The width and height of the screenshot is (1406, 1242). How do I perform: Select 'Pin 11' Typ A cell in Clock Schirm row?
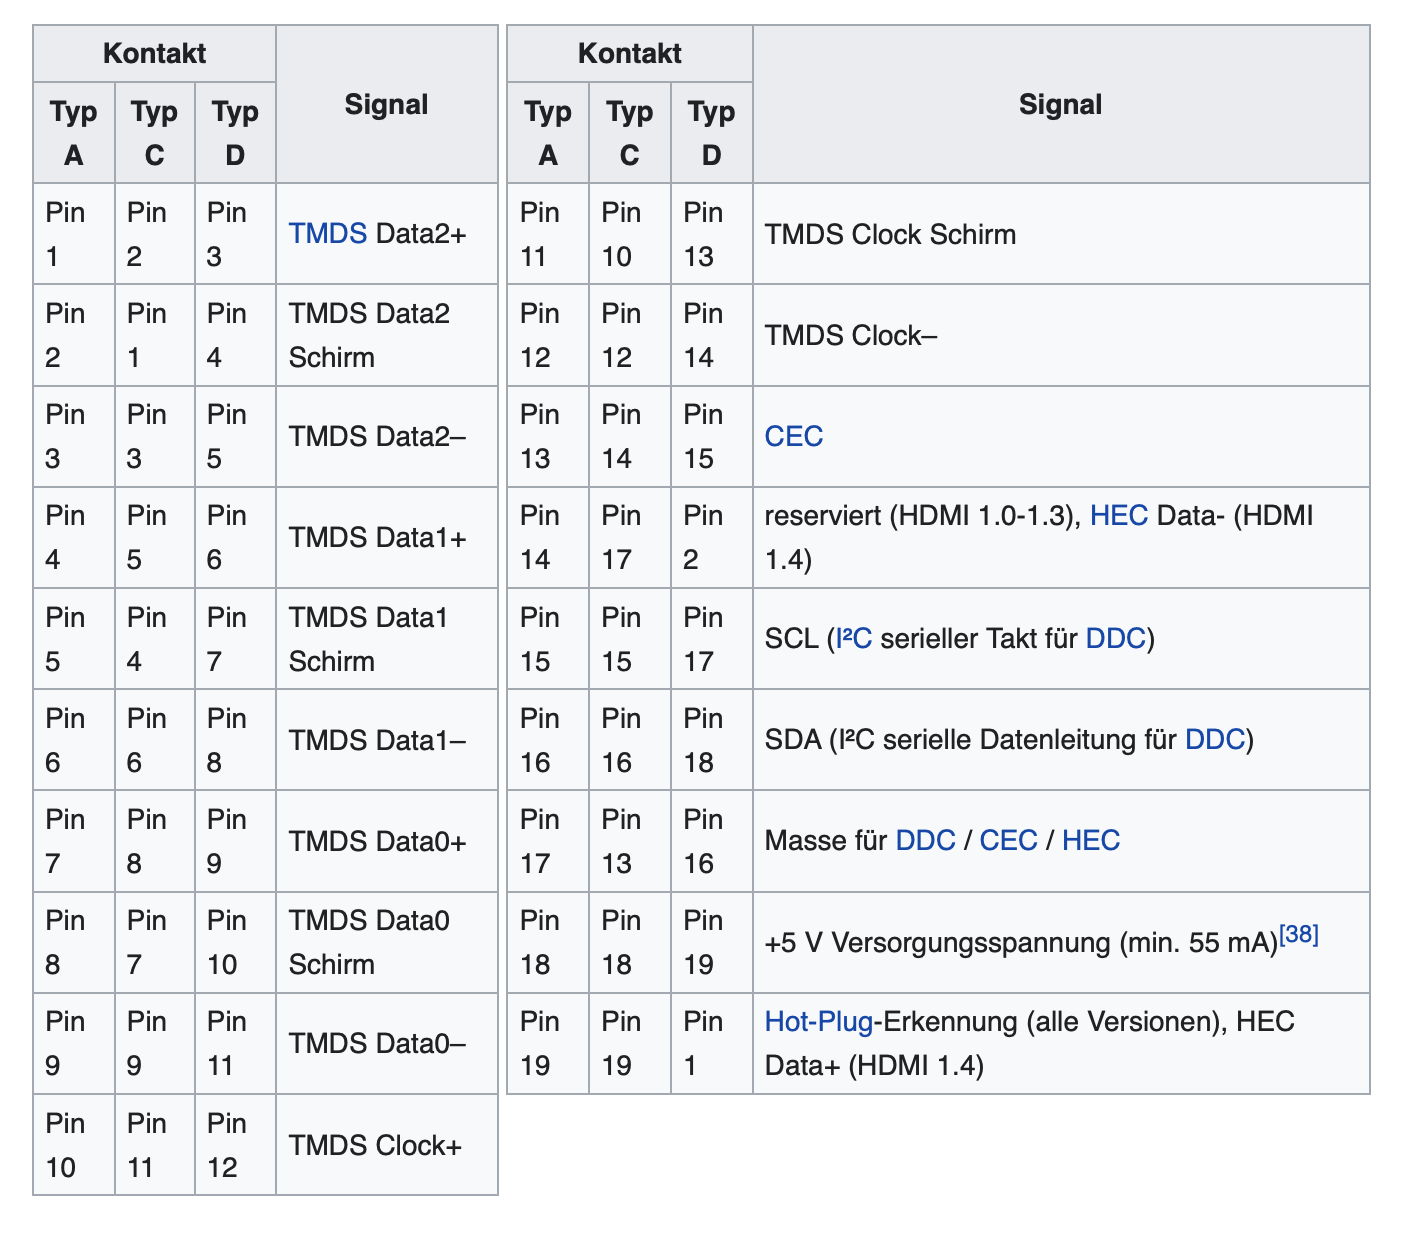(548, 234)
